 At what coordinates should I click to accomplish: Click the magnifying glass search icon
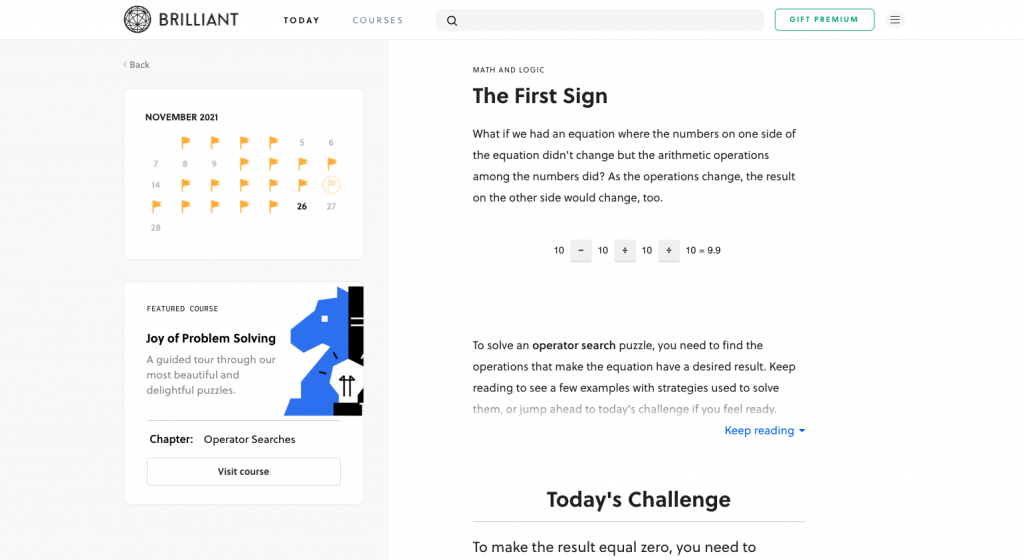(x=452, y=20)
